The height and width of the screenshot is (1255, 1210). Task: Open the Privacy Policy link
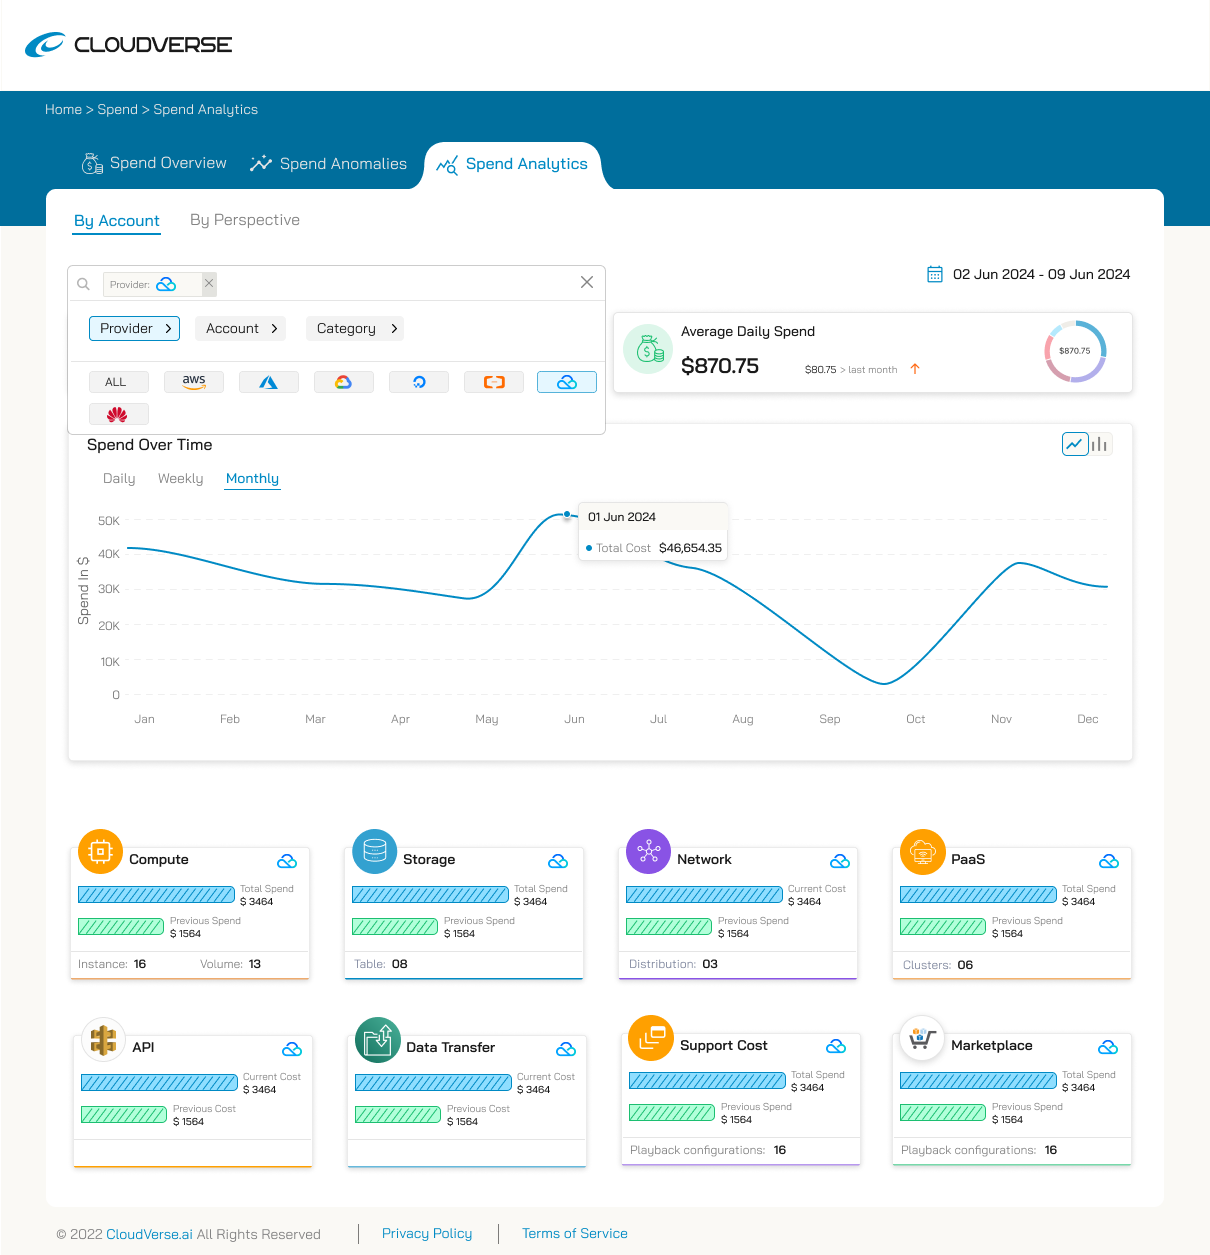[426, 1233]
